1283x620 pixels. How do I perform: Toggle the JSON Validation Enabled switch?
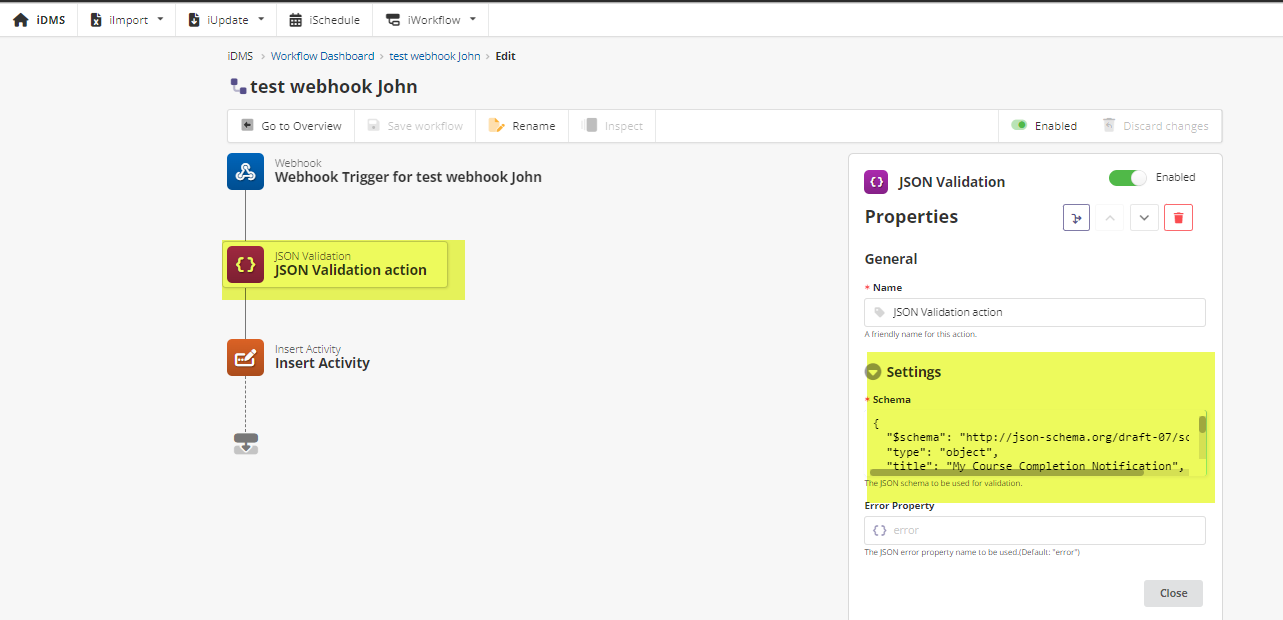click(1127, 178)
